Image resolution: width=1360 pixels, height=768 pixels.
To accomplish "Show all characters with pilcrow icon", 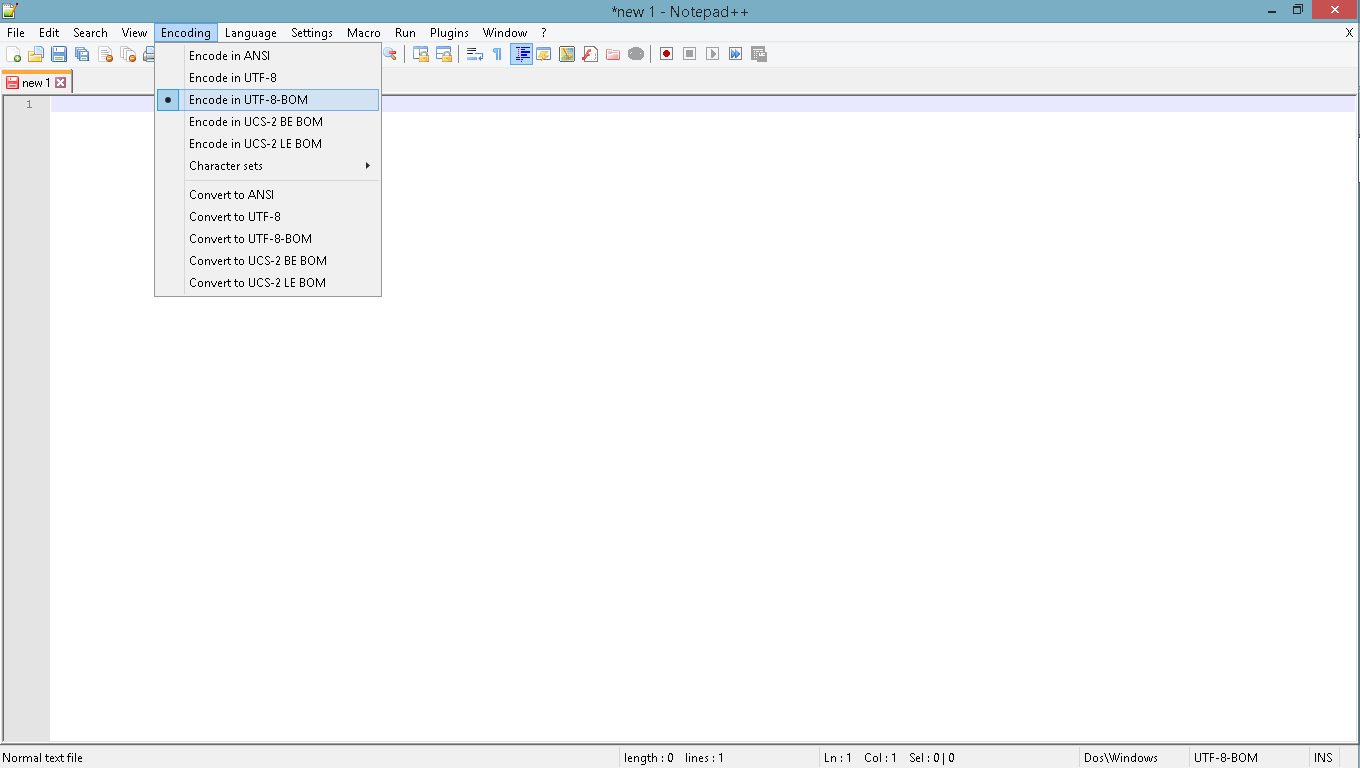I will click(x=497, y=54).
